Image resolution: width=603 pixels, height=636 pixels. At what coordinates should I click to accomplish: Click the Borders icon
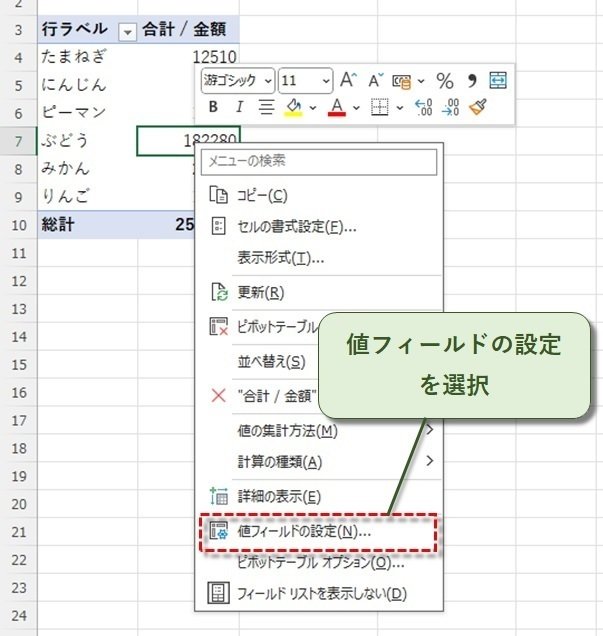pos(380,107)
